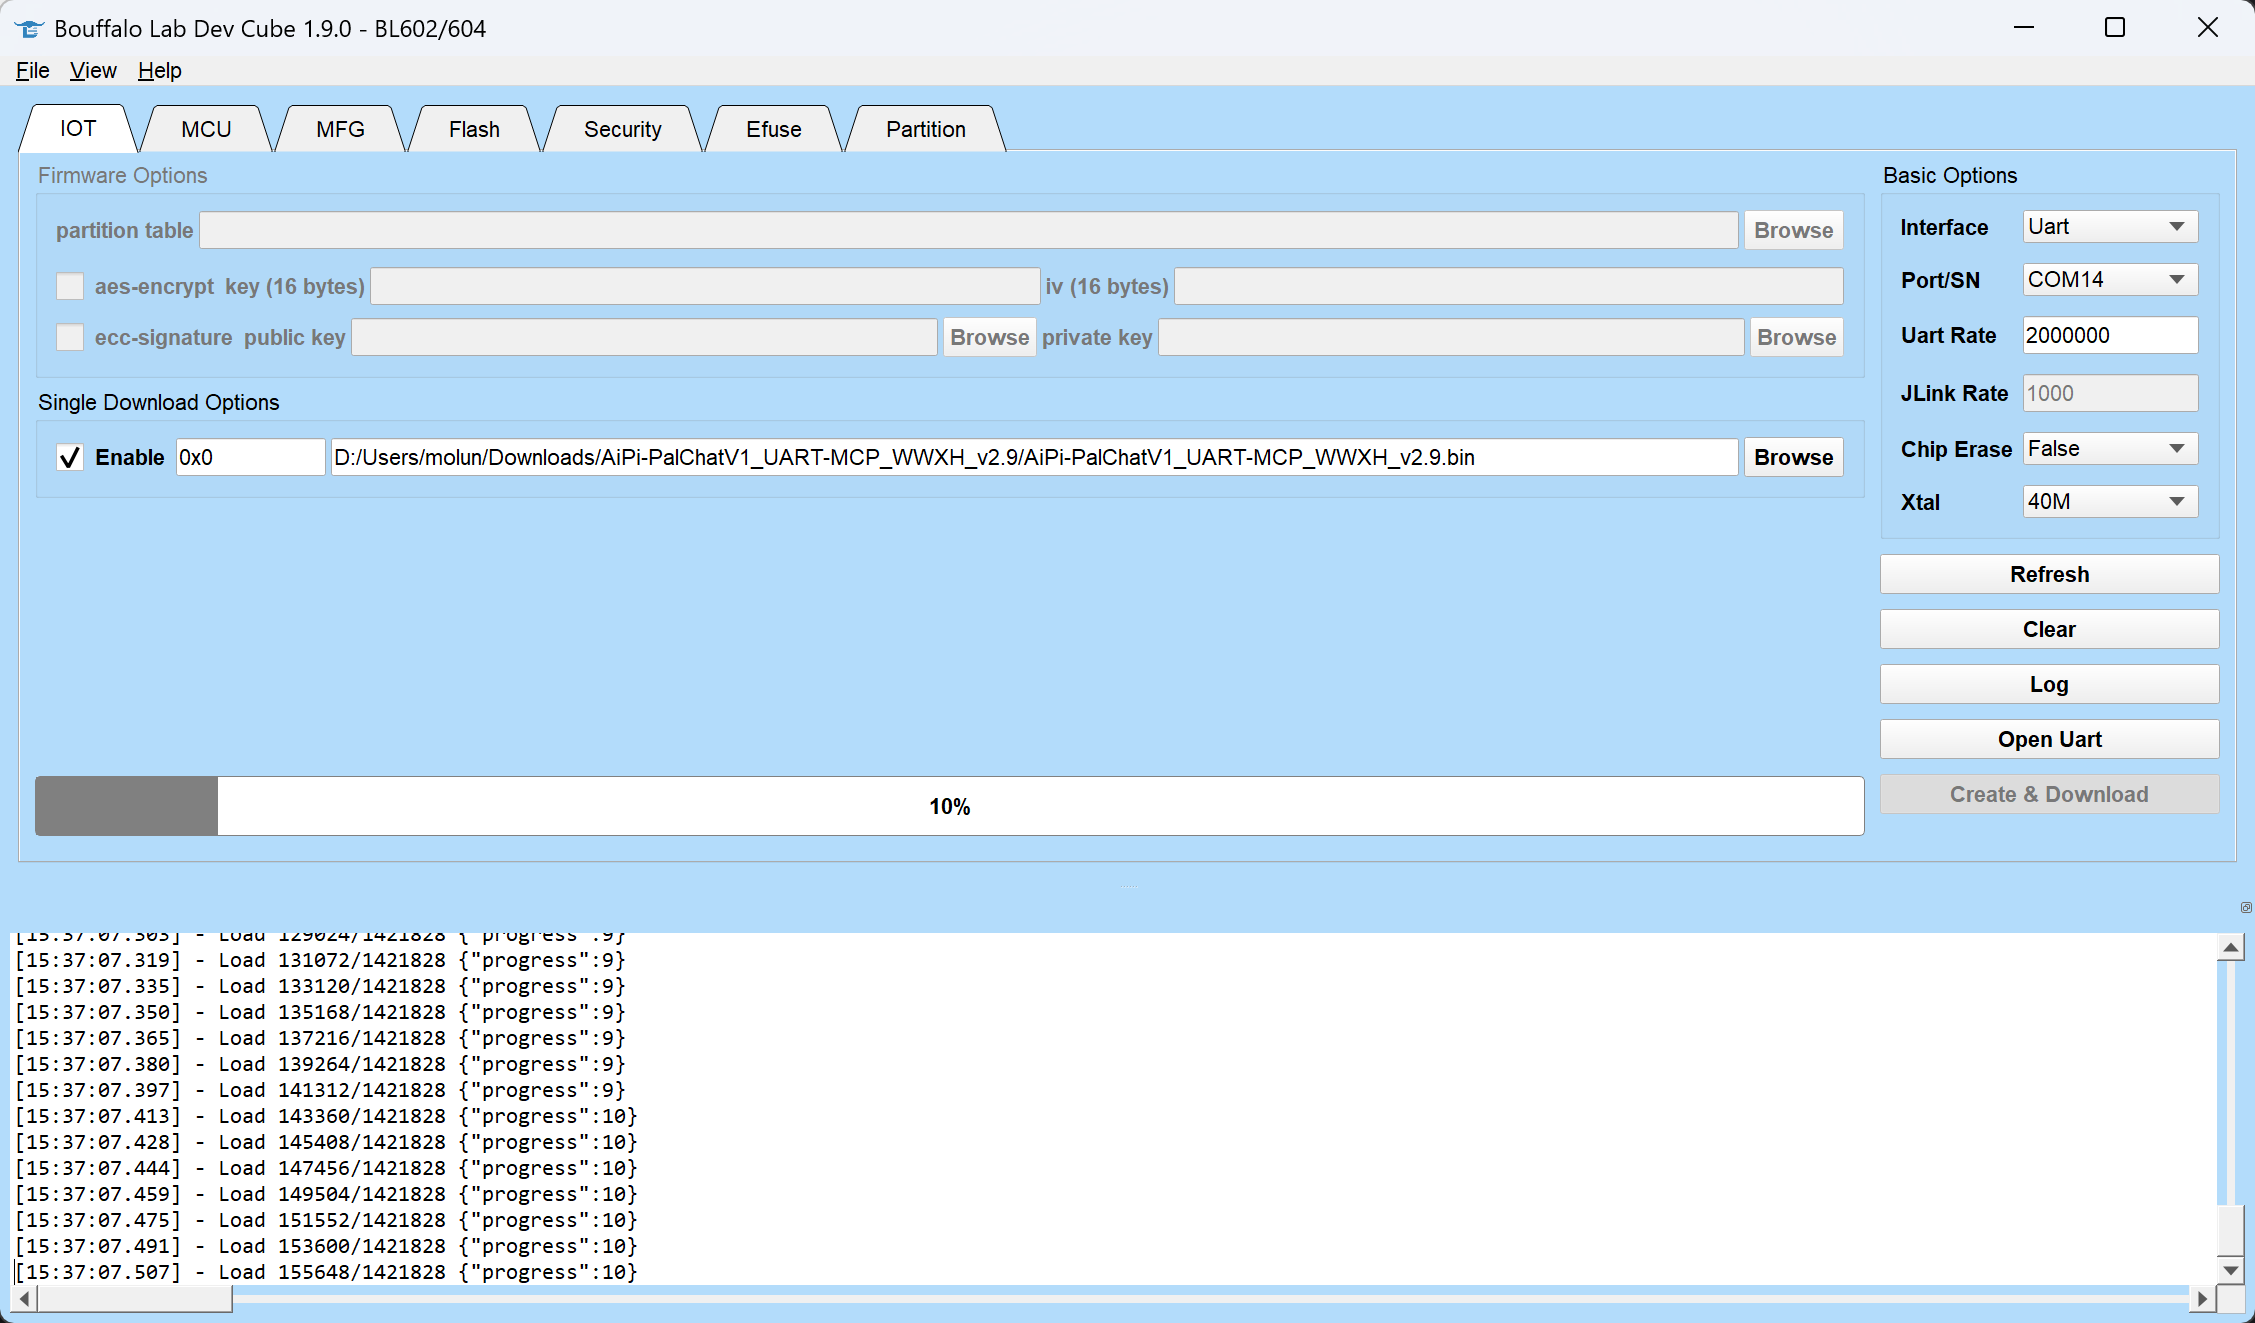Open the Chip Erase dropdown showing False
The image size is (2255, 1323).
tap(2110, 449)
